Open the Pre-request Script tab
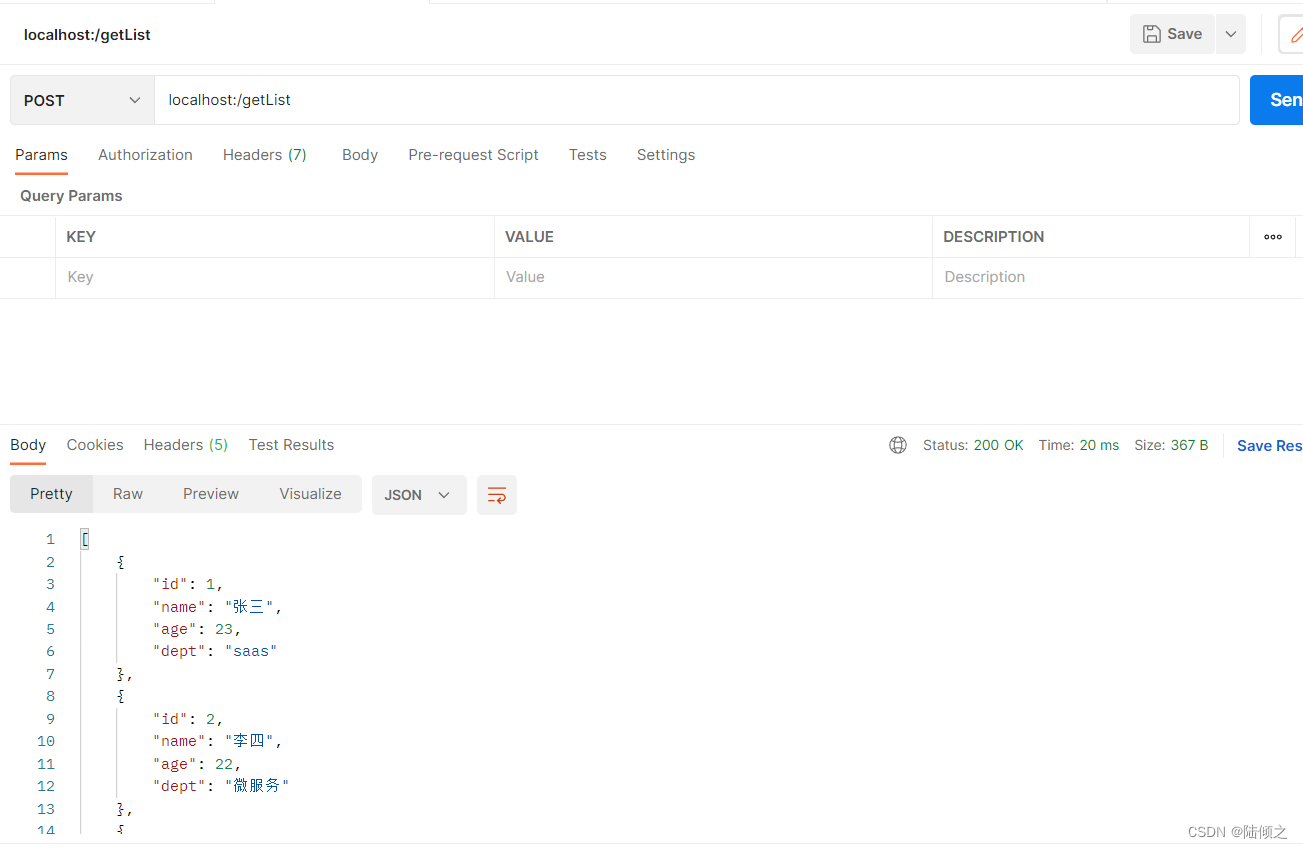Viewport: 1303px width, 848px height. (473, 155)
